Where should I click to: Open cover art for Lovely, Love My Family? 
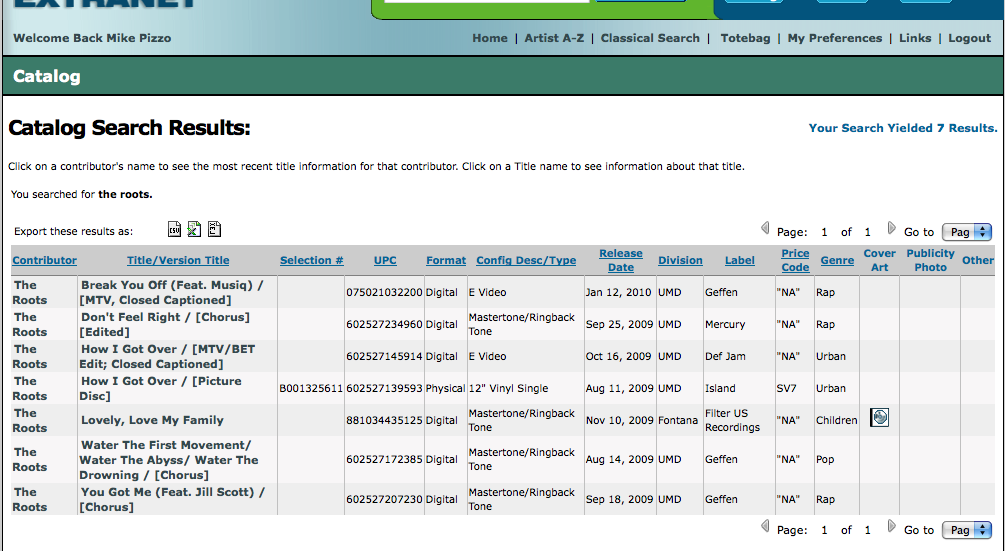(879, 418)
